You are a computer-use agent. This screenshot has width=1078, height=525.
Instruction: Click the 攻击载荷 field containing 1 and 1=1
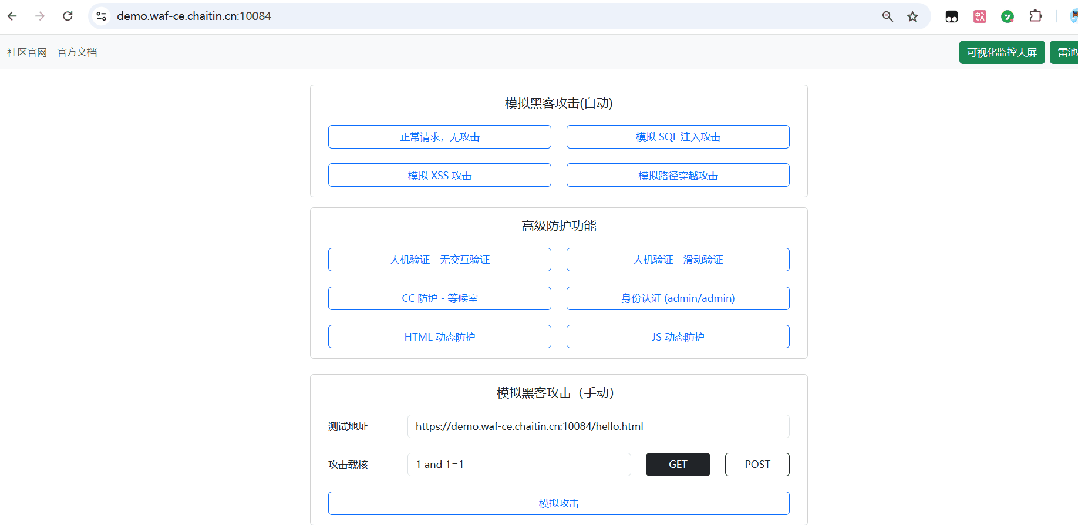[519, 465]
